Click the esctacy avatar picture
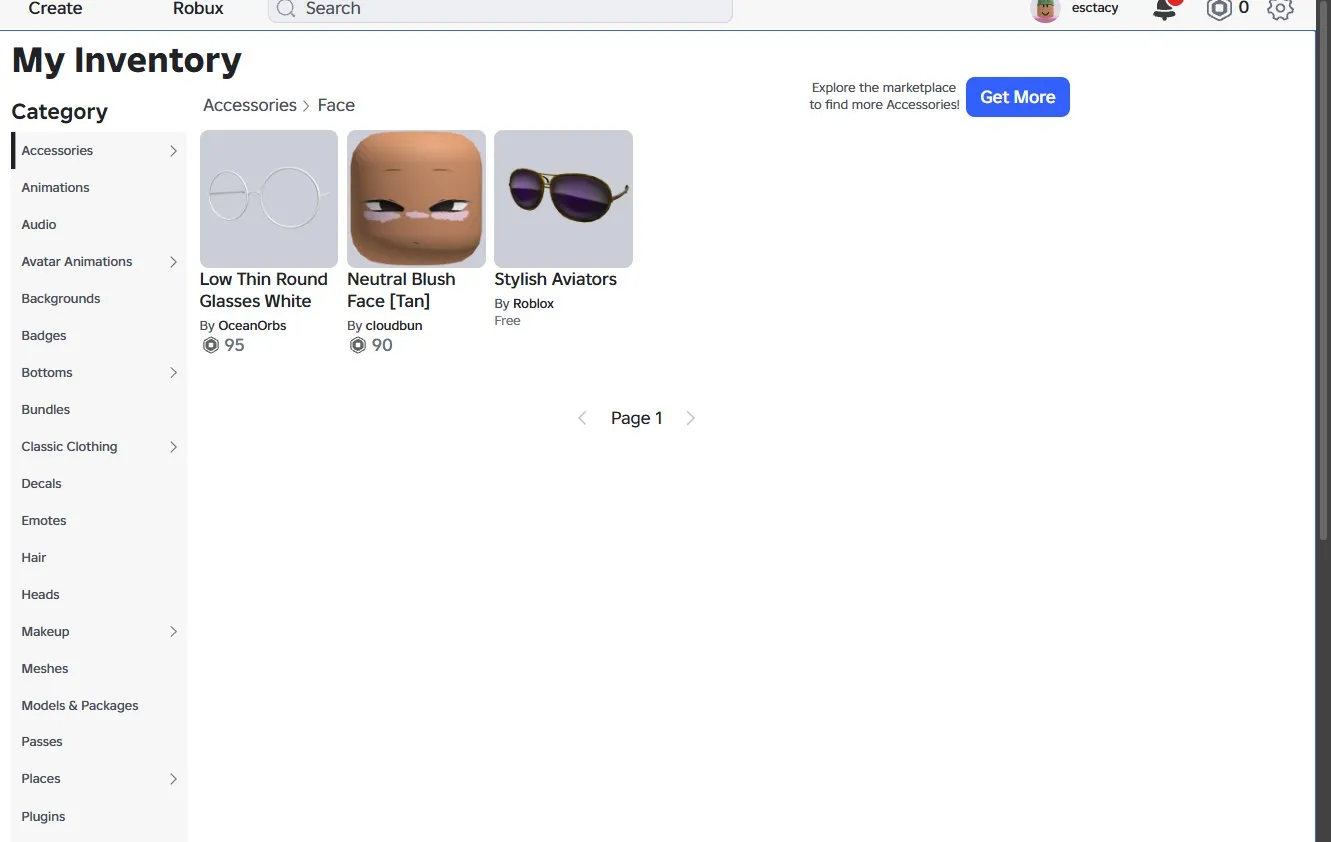1331x842 pixels. point(1045,9)
